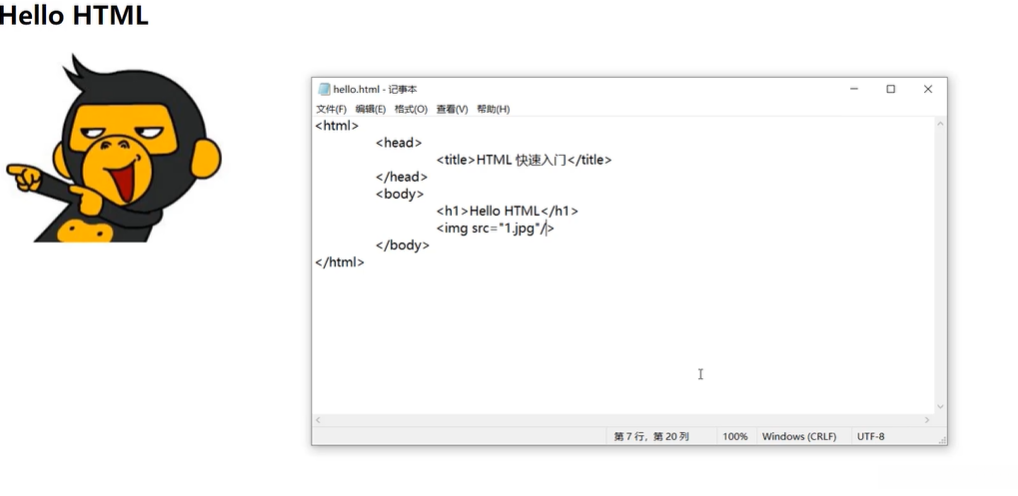
Task: Open the 格式(O) menu
Action: 411,109
